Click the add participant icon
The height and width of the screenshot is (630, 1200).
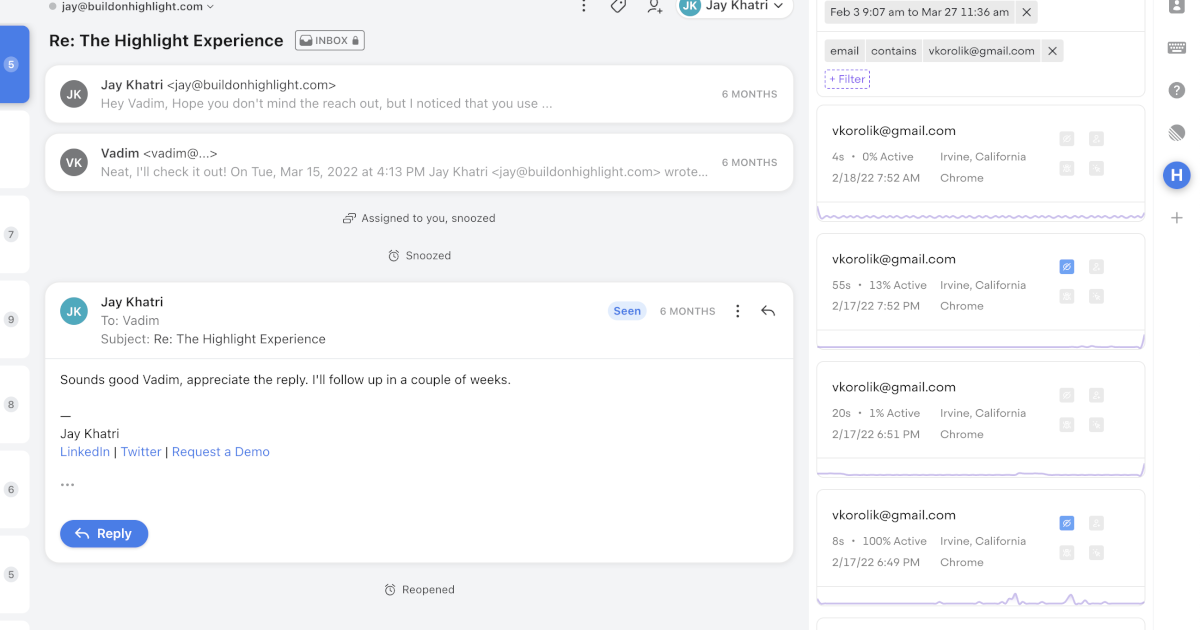654,6
